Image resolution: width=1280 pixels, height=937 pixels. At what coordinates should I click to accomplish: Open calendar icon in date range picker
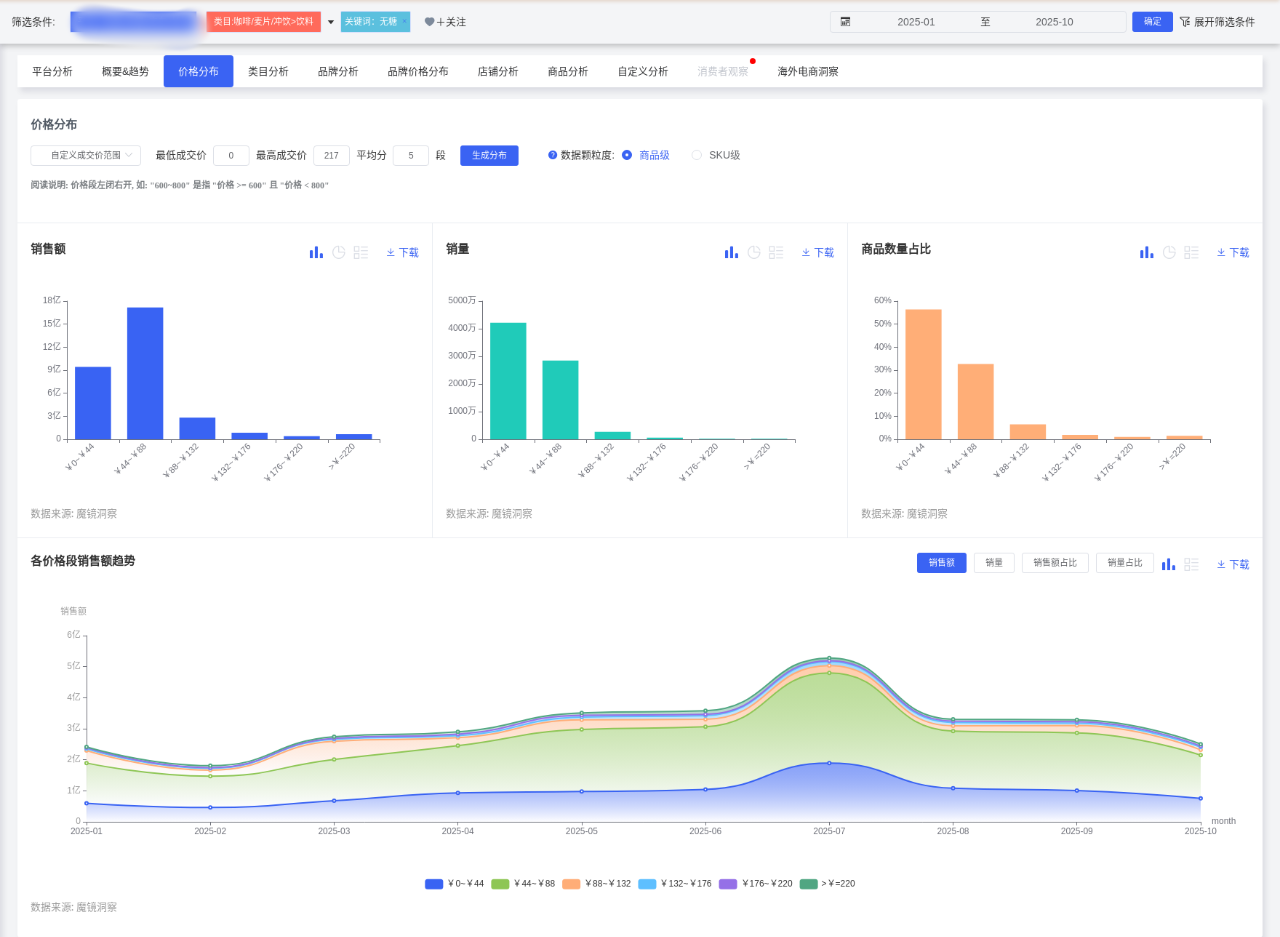[x=845, y=22]
